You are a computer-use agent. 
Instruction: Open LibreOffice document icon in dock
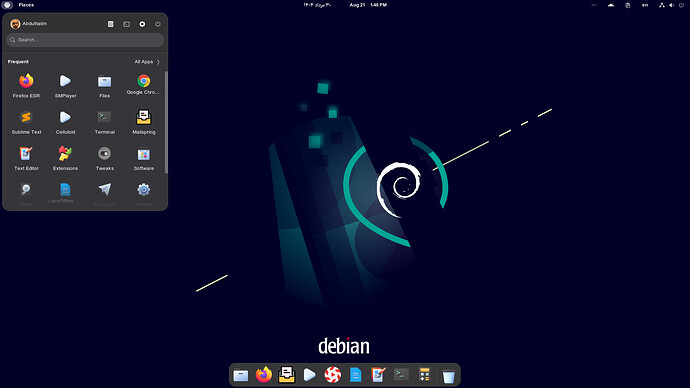pyautogui.click(x=356, y=375)
